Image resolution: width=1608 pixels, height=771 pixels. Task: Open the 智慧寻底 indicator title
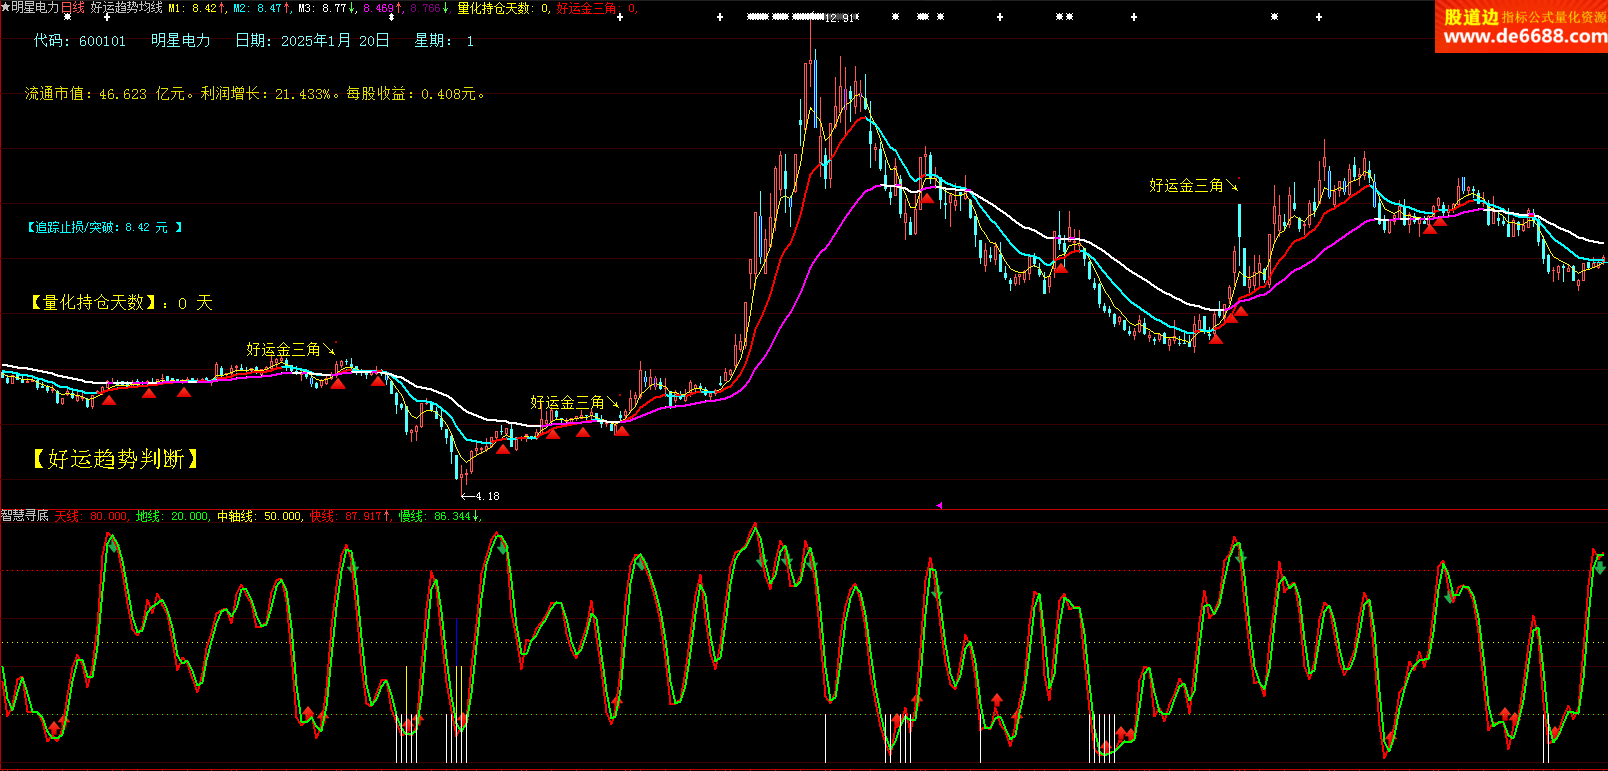[x=25, y=516]
